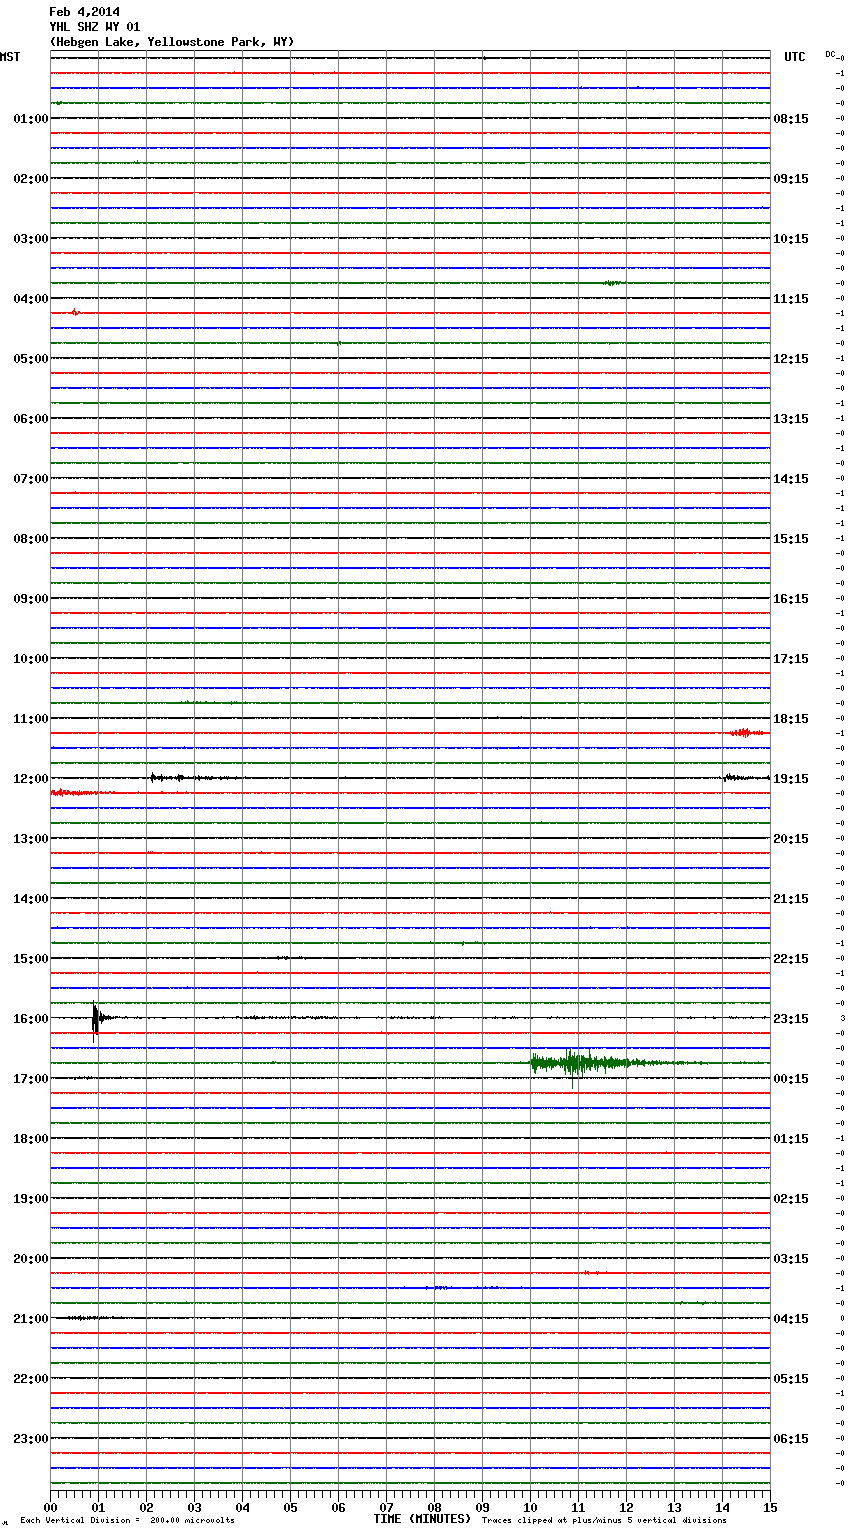This screenshot has width=850, height=1534.
Task: Click the '03:00' MST hour label
Action: pos(30,239)
